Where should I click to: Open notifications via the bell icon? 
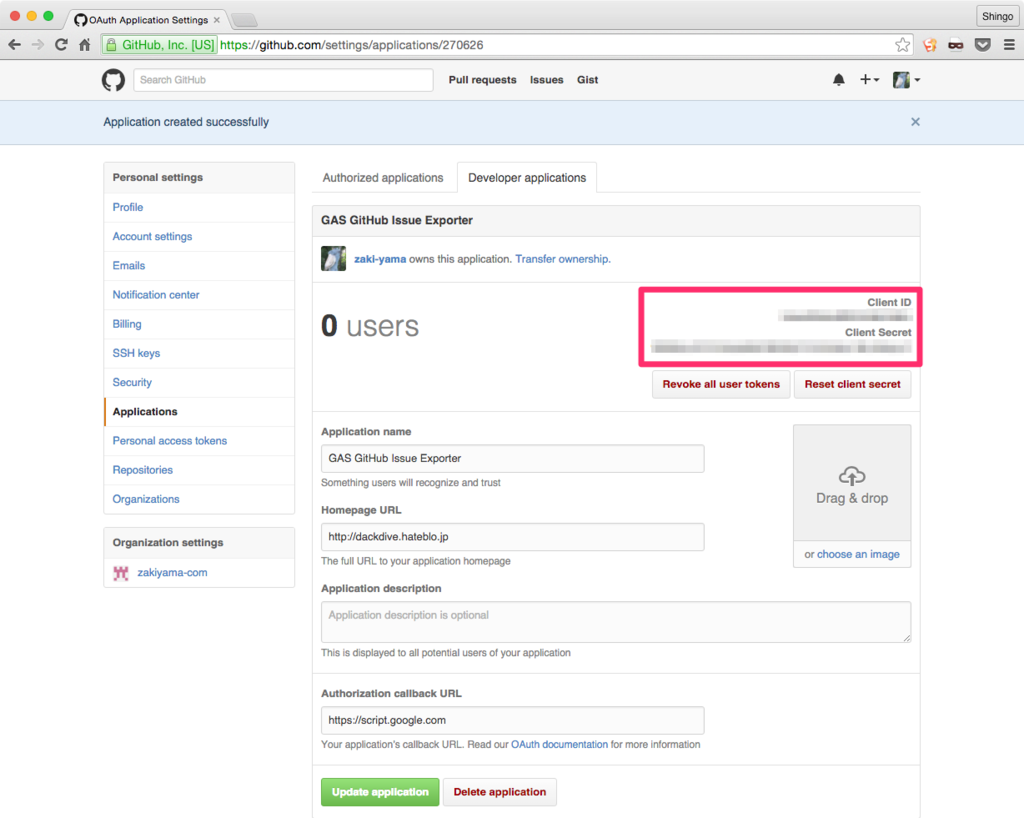[x=839, y=80]
